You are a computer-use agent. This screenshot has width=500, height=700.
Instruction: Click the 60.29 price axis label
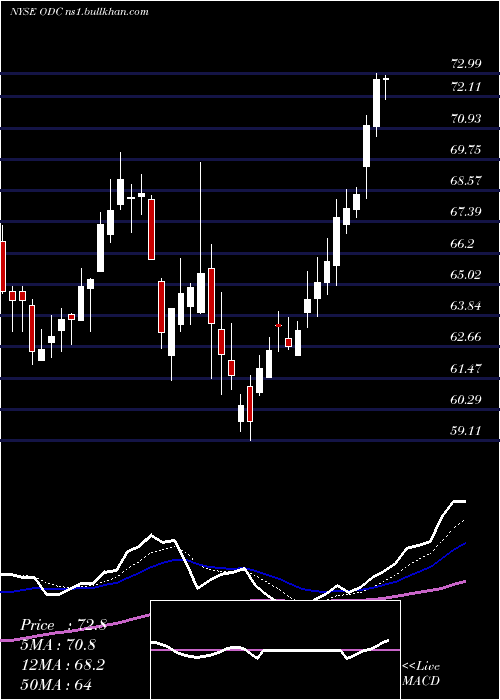pos(466,400)
